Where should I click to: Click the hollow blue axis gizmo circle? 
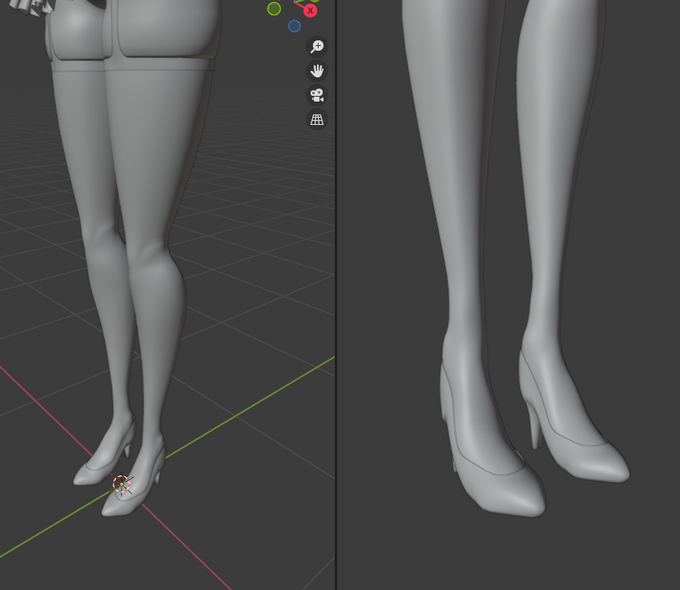(294, 26)
